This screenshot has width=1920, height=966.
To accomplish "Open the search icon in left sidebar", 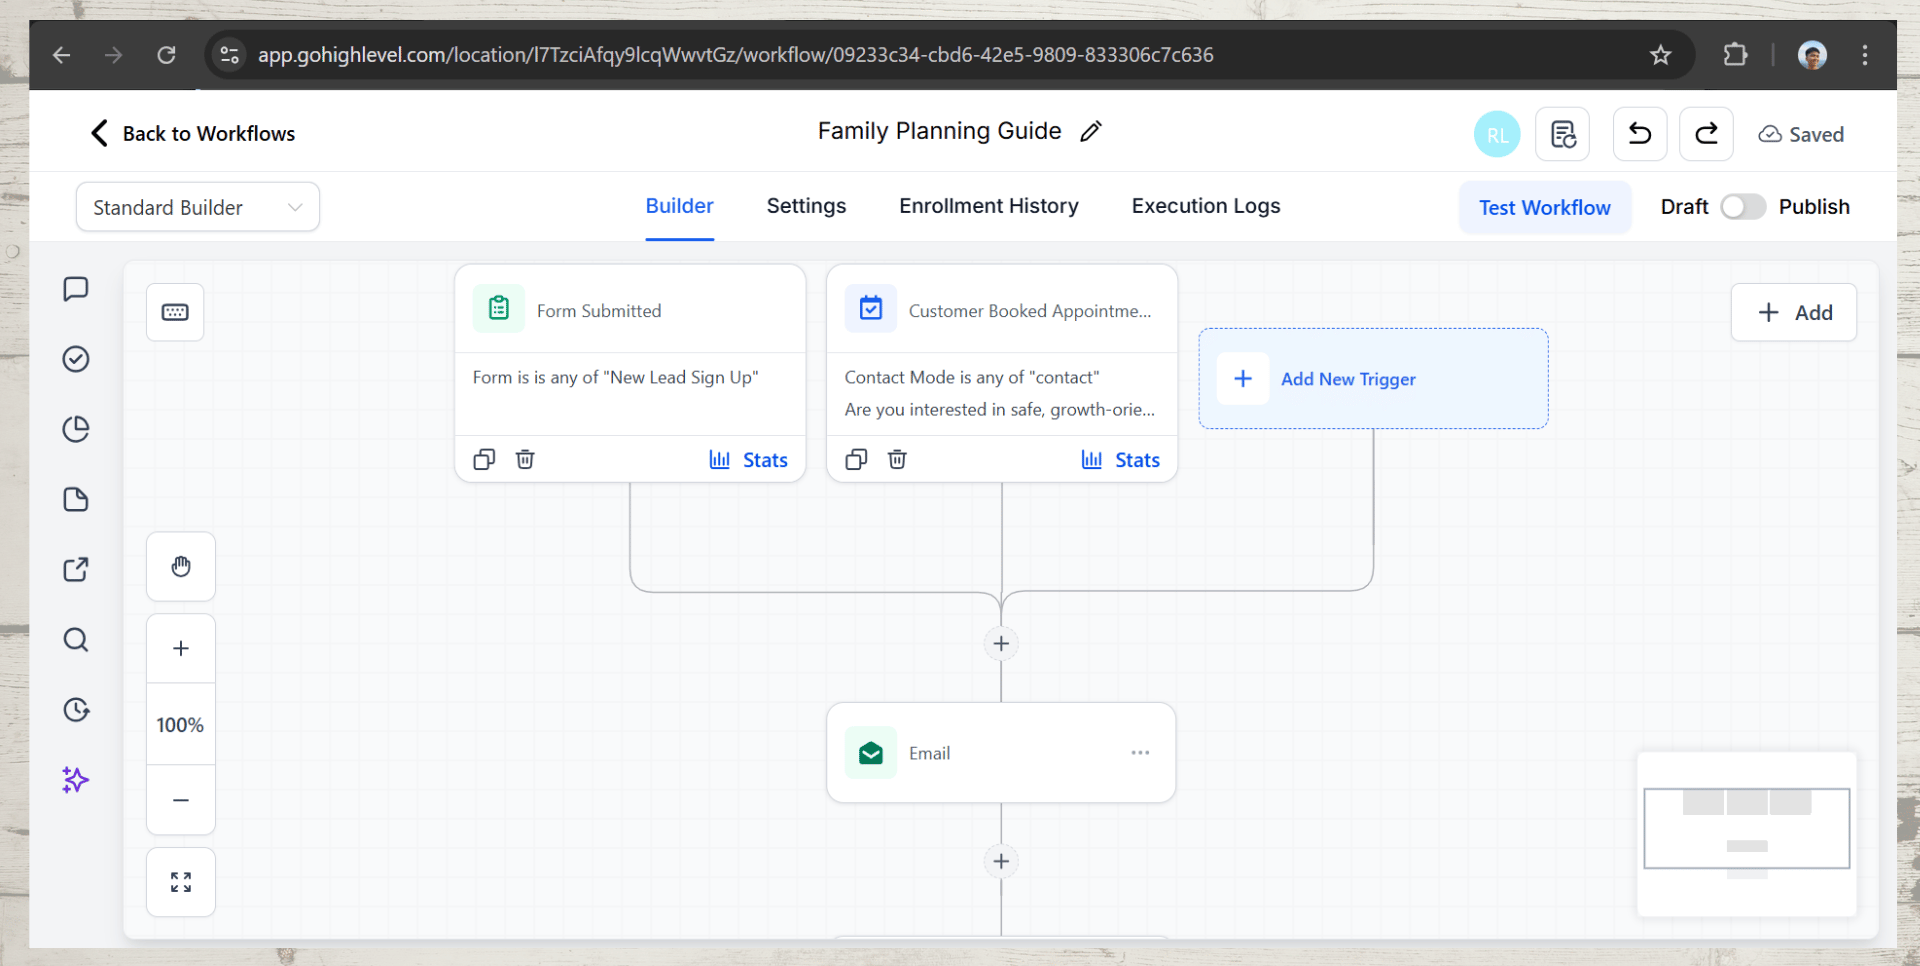I will click(x=76, y=640).
